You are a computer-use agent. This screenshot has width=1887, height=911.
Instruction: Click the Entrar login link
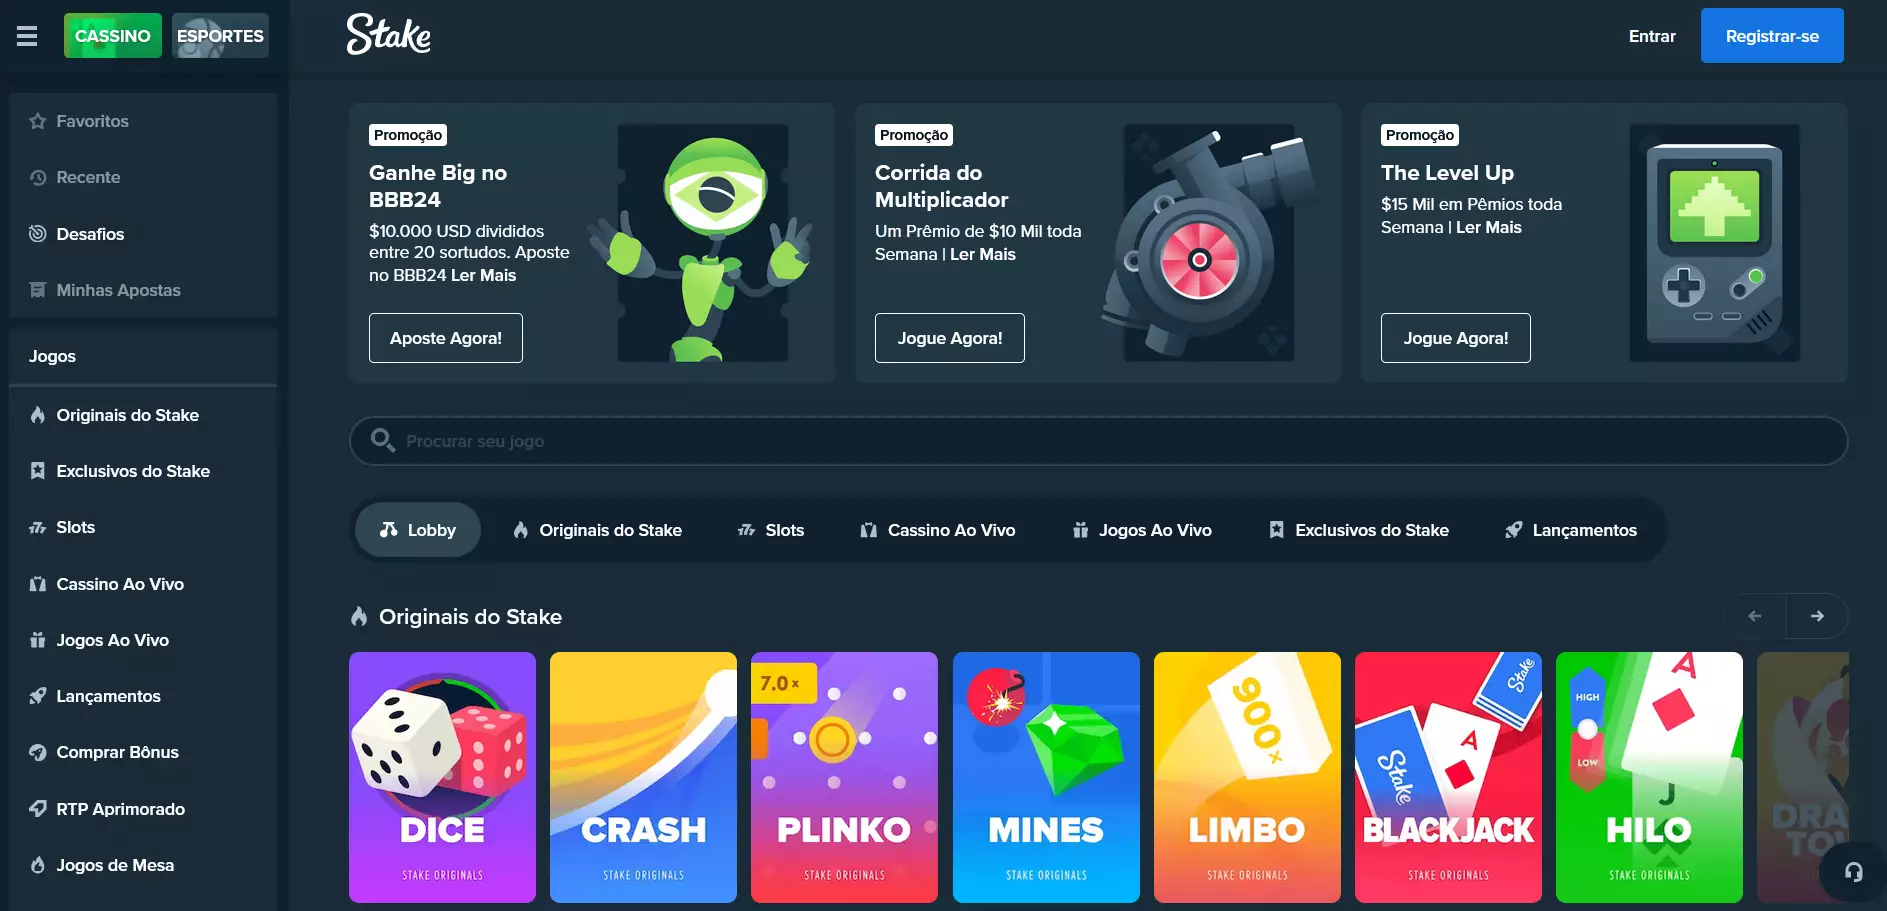coord(1652,36)
